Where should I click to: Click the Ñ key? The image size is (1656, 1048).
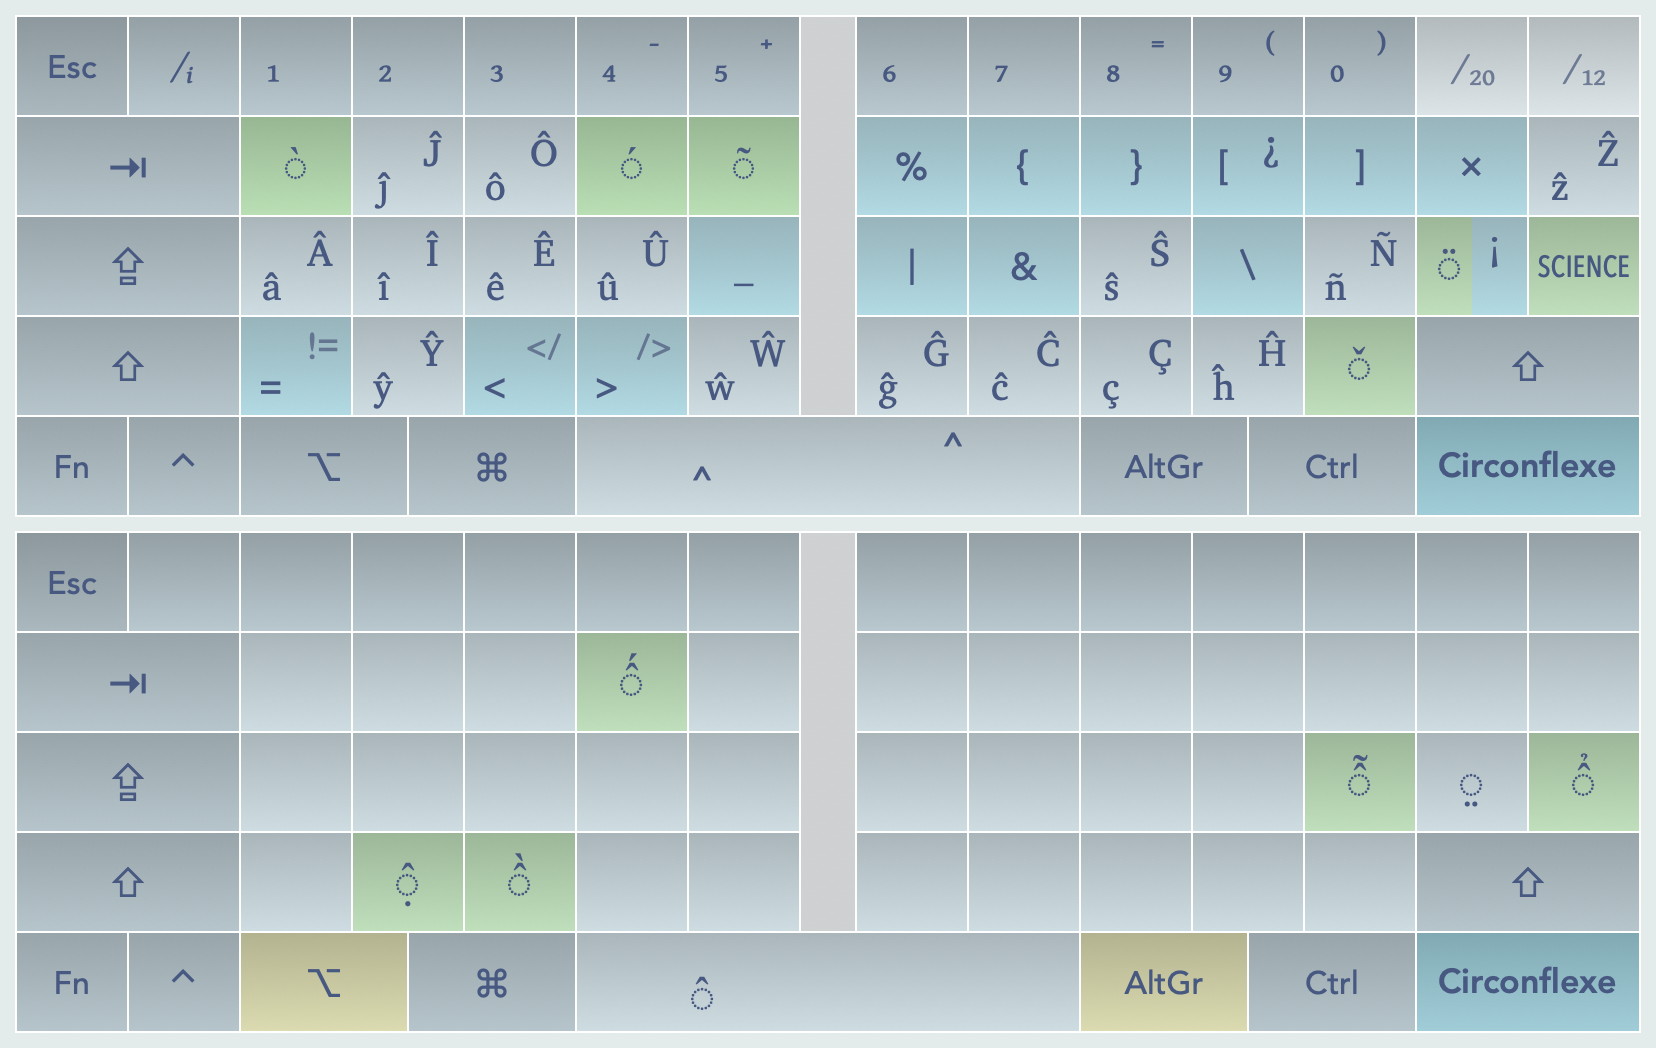(x=1359, y=266)
